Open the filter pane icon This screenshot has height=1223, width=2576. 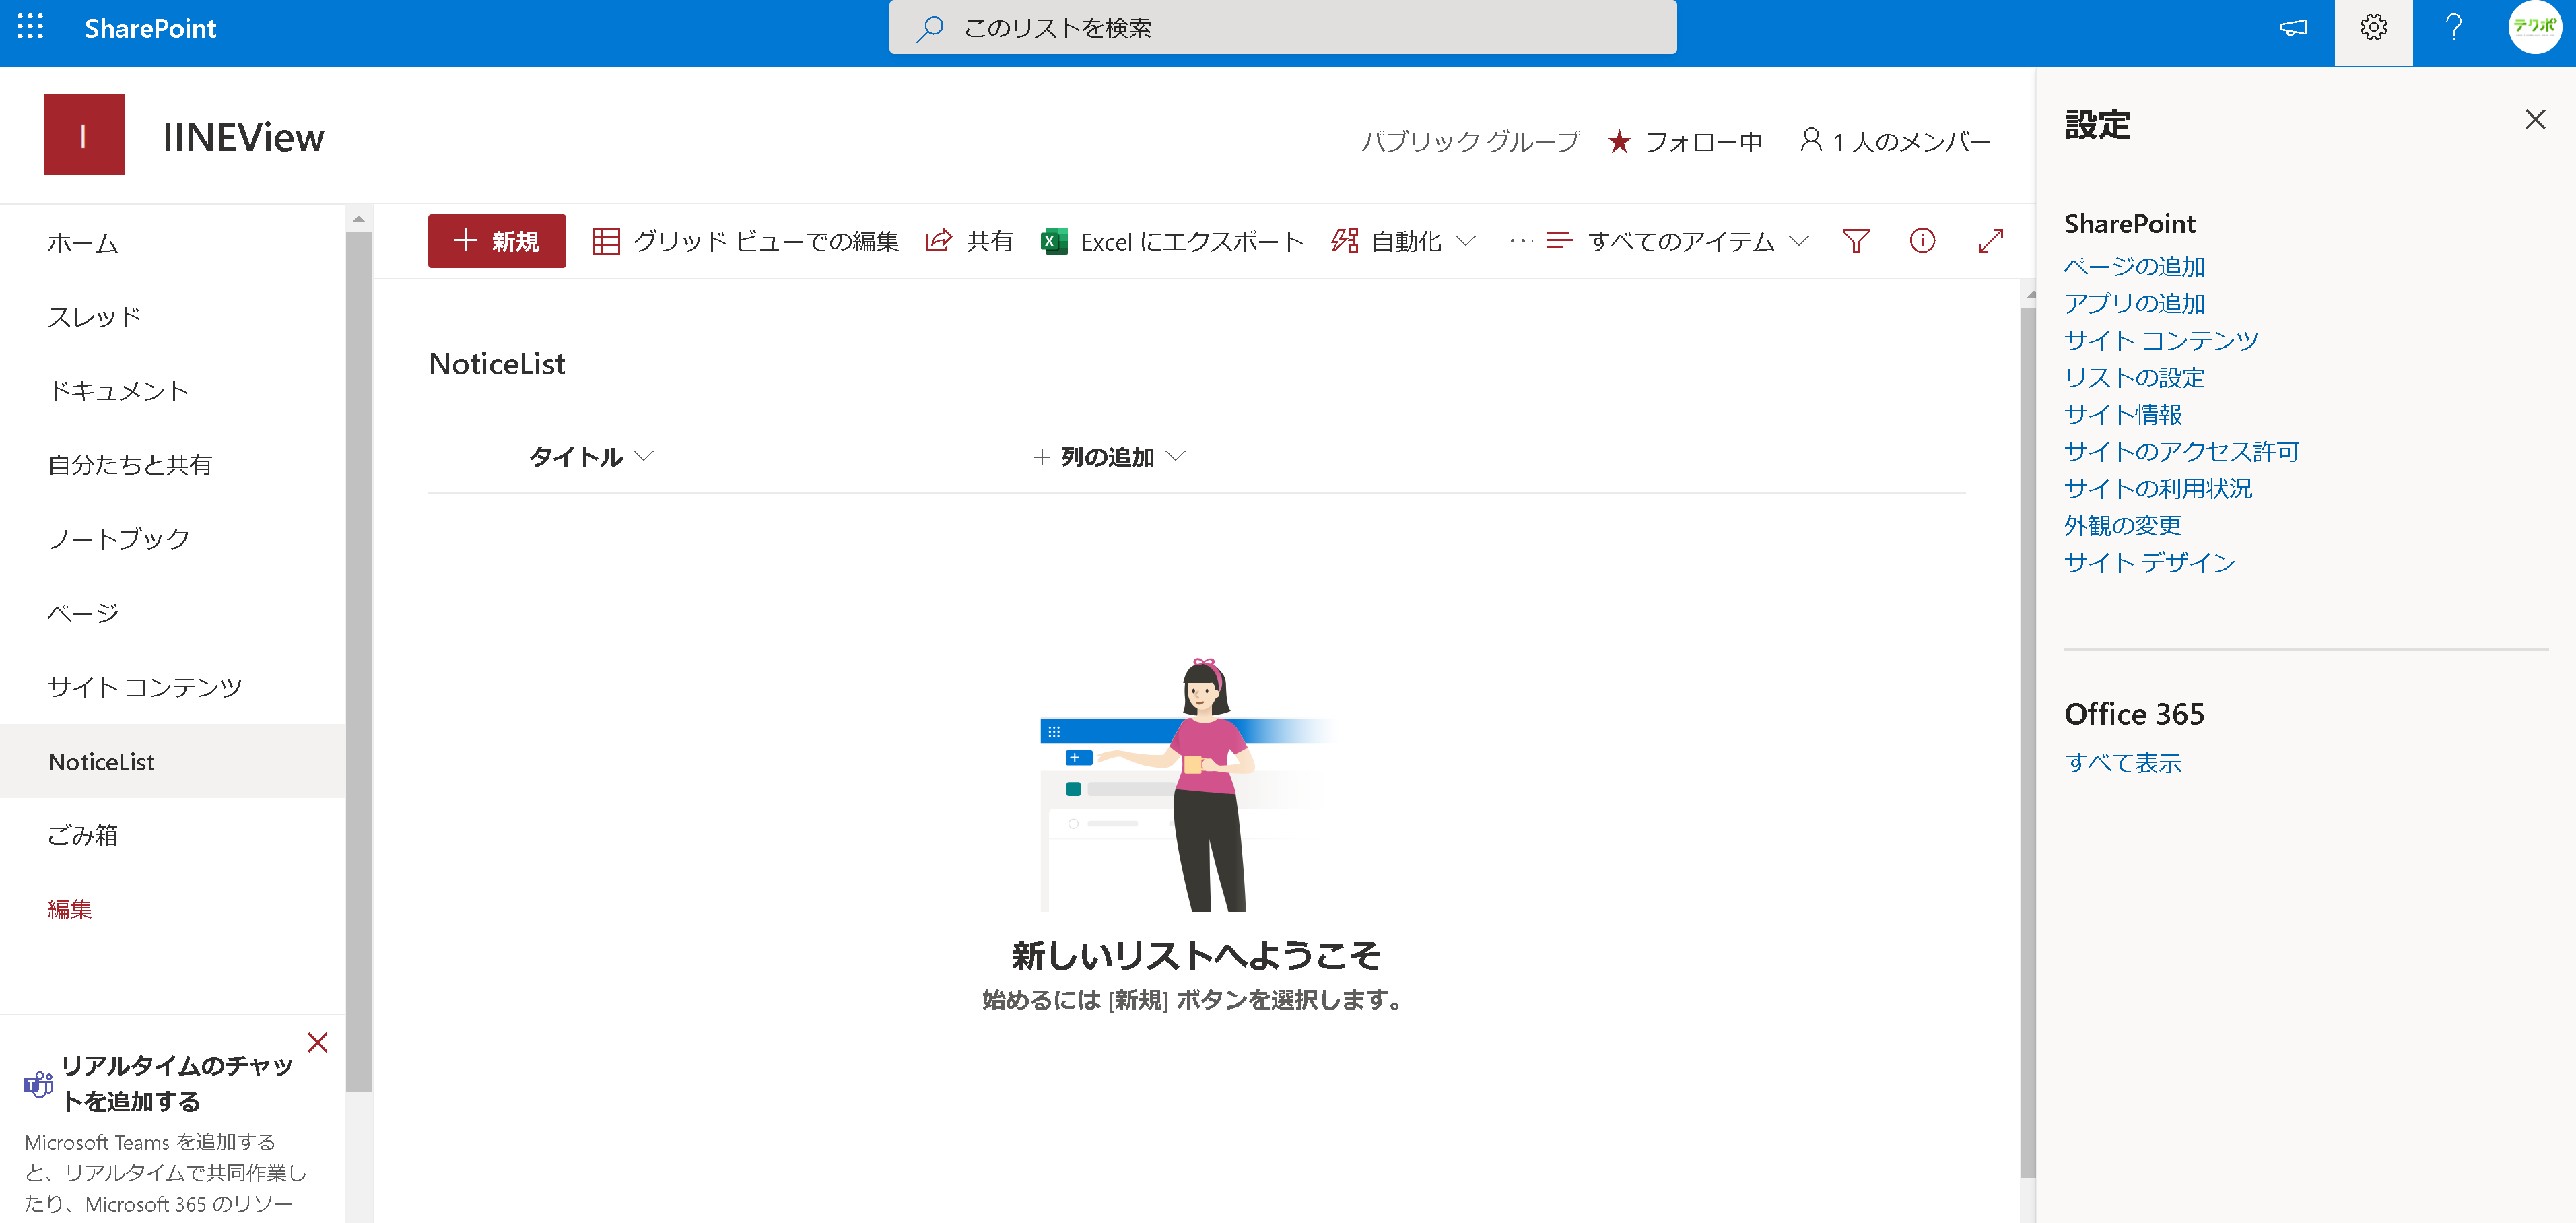(1855, 241)
